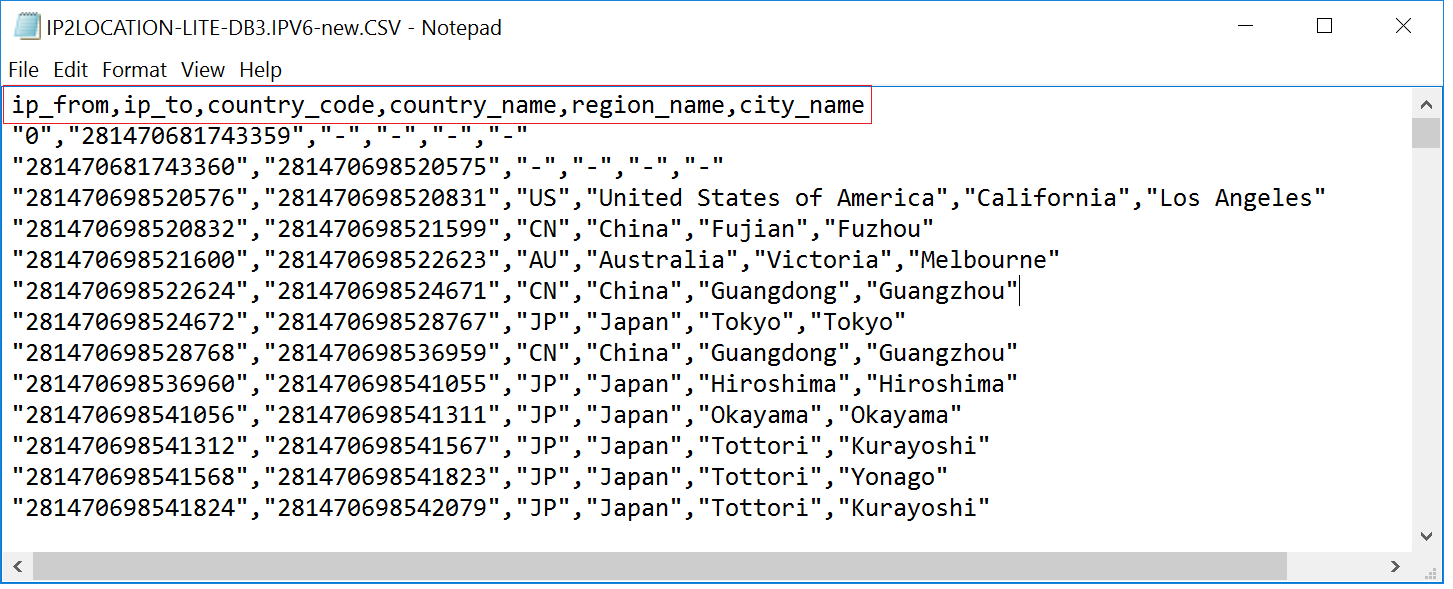
Task: Place cursor in the "Los Angeles" text
Action: [1241, 198]
